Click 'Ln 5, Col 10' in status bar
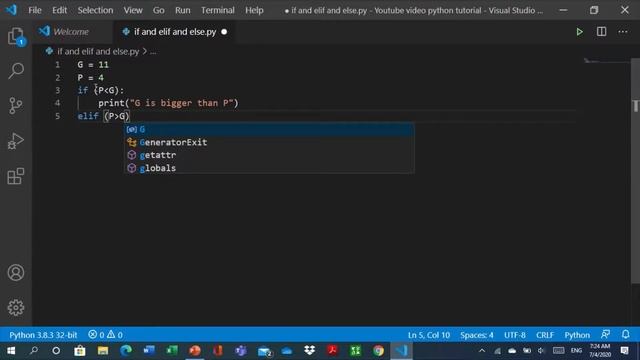This screenshot has height=360, width=640. coord(429,335)
